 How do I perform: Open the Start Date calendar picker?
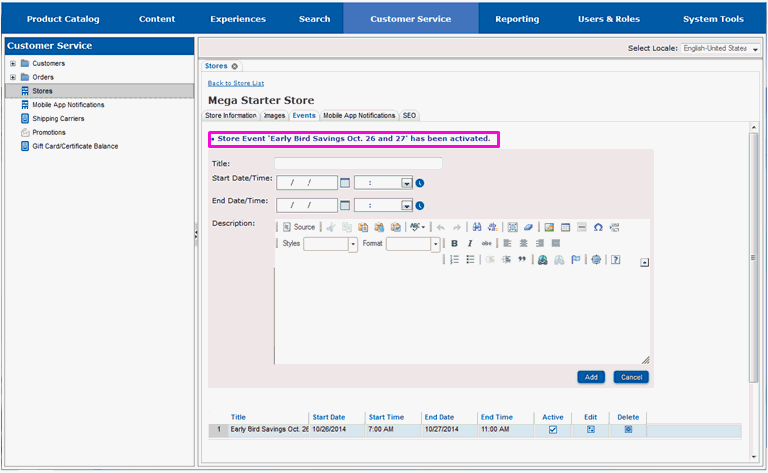(x=345, y=183)
